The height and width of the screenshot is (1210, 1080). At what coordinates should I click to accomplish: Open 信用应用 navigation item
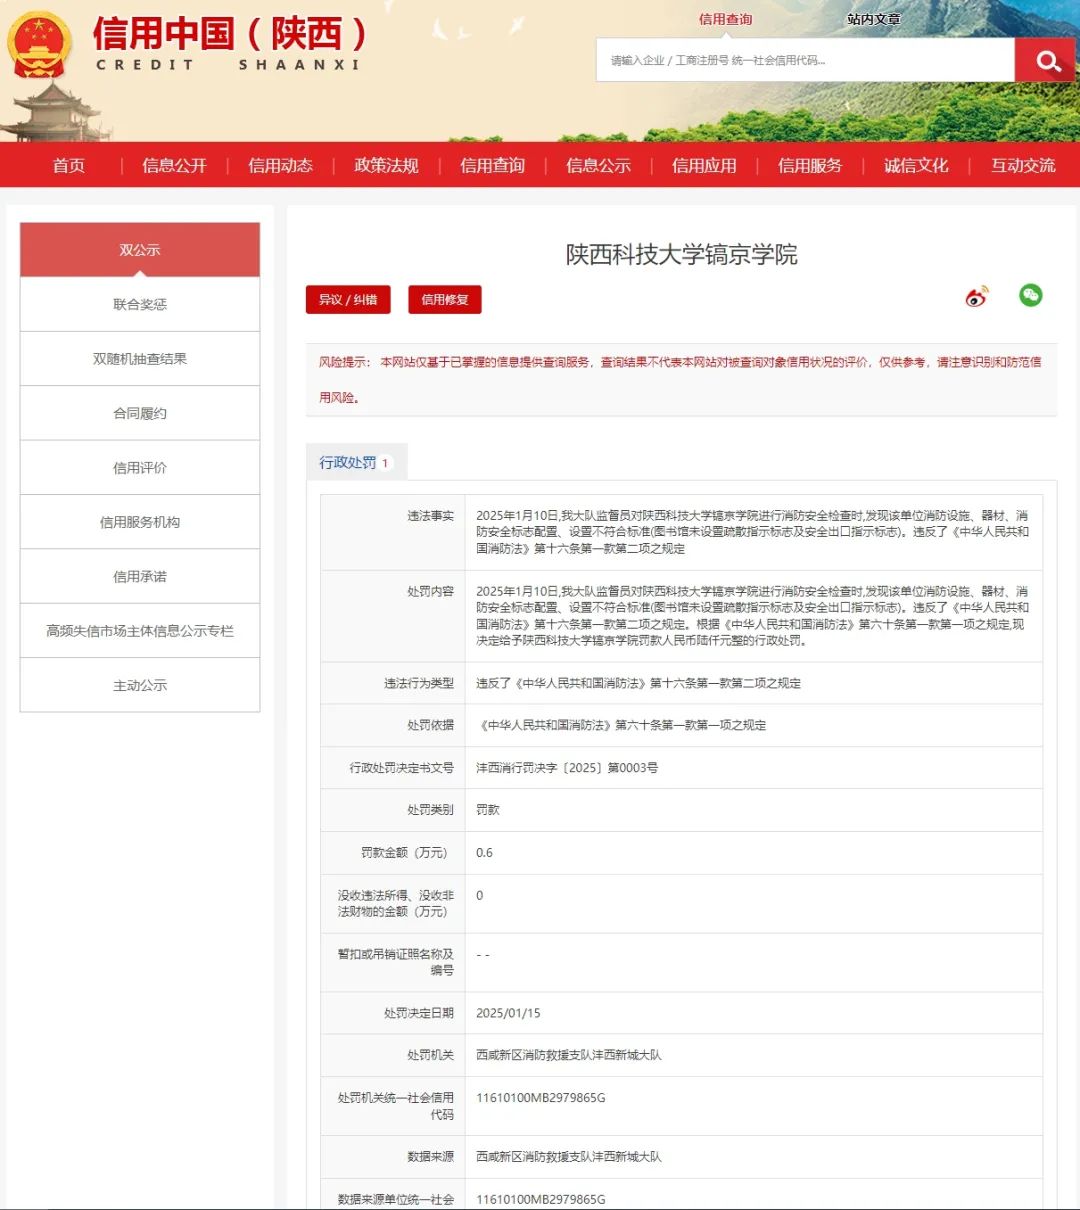click(x=704, y=165)
